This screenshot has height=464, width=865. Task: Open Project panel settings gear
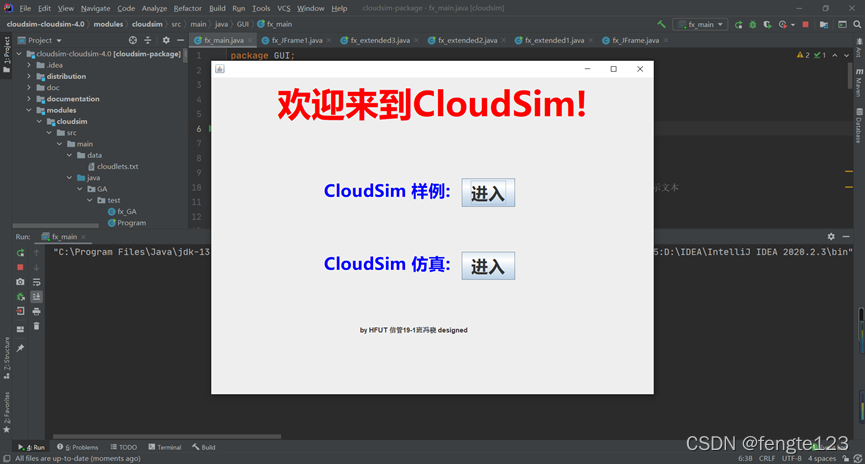coord(166,40)
